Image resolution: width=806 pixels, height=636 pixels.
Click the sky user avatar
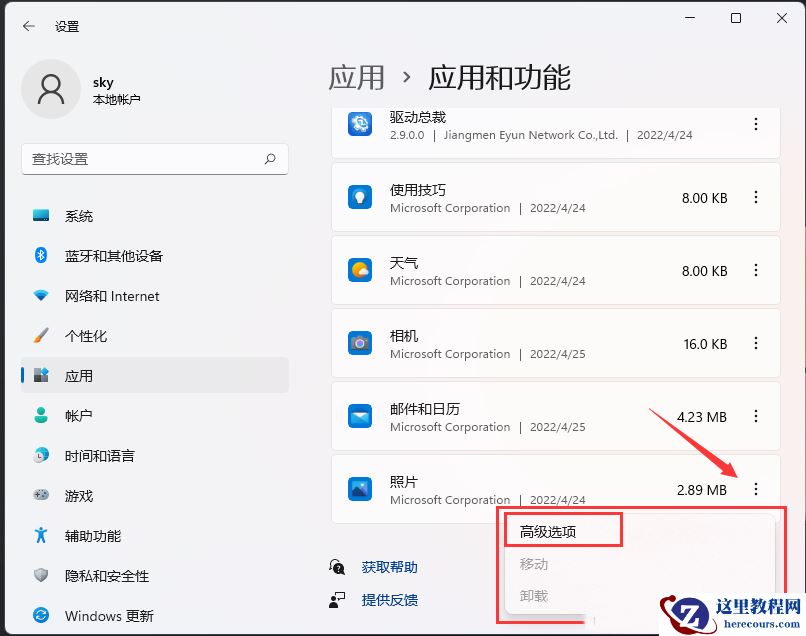point(50,89)
